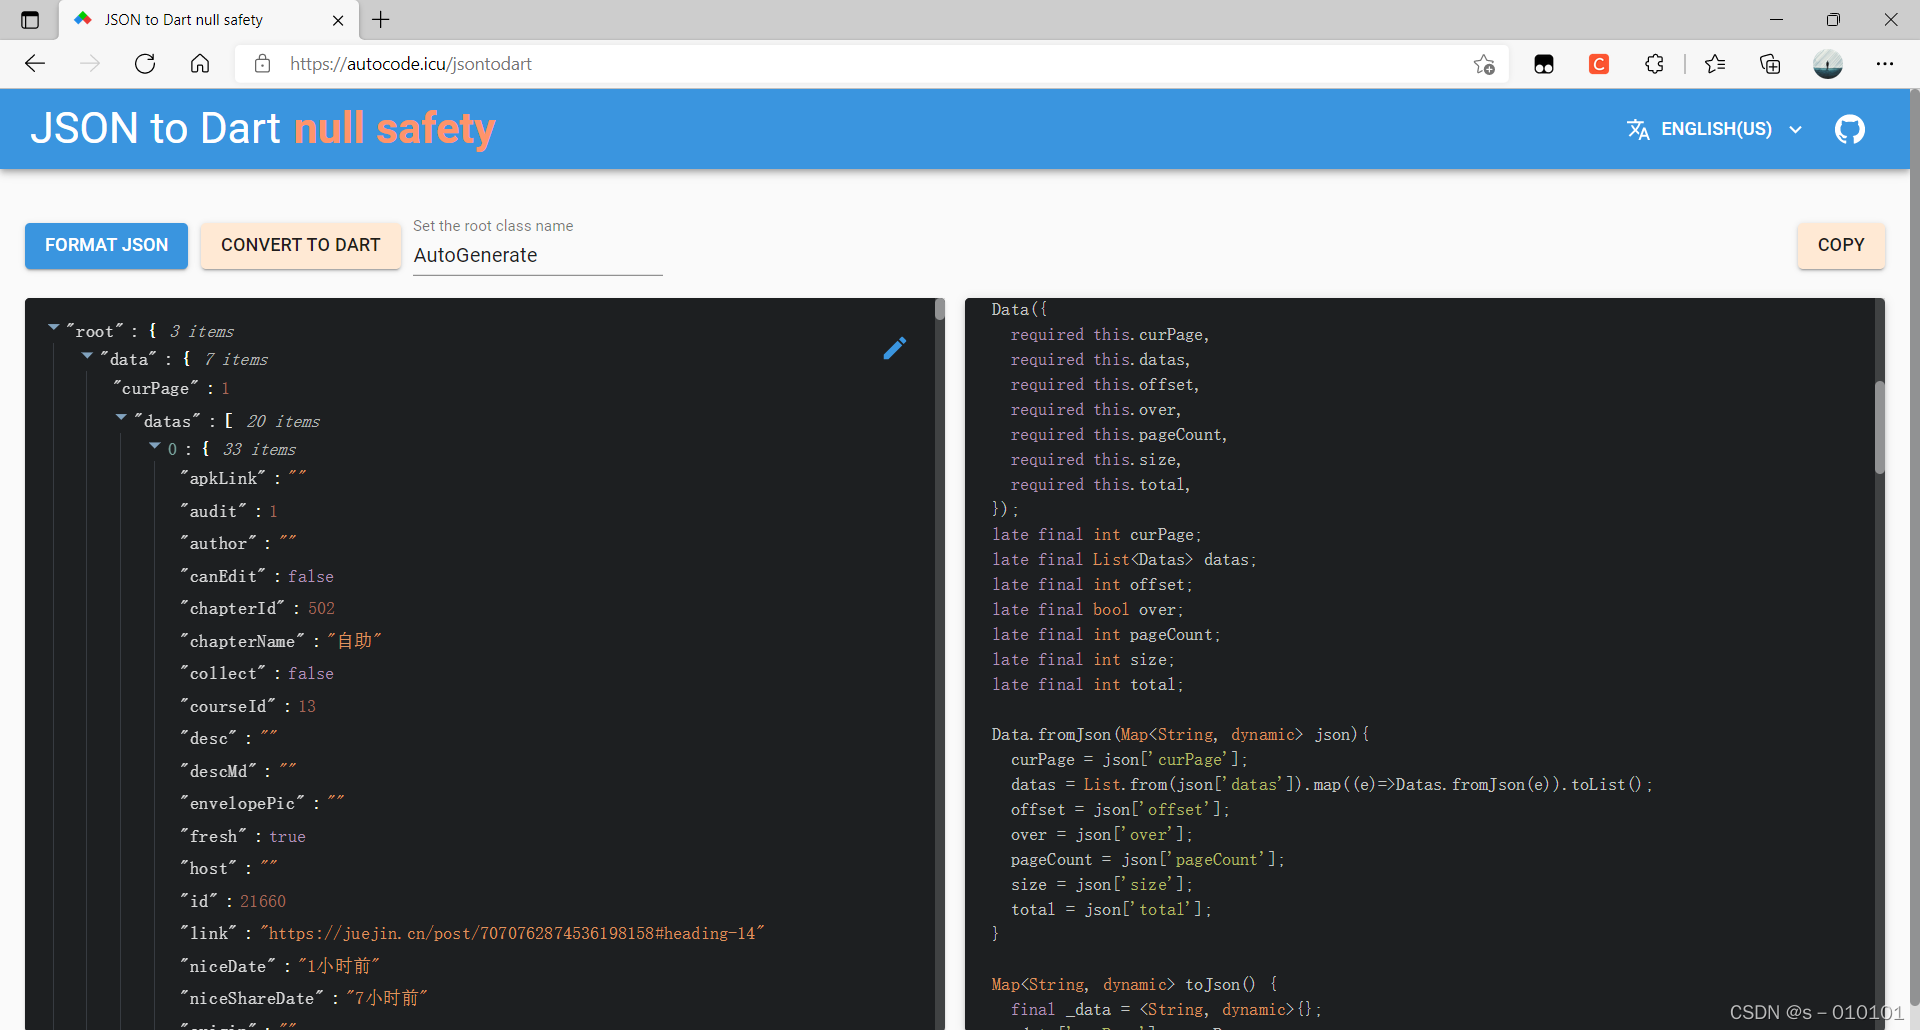Click the CONVERT TO DART button
Screen dimensions: 1920x1030
pyautogui.click(x=301, y=245)
